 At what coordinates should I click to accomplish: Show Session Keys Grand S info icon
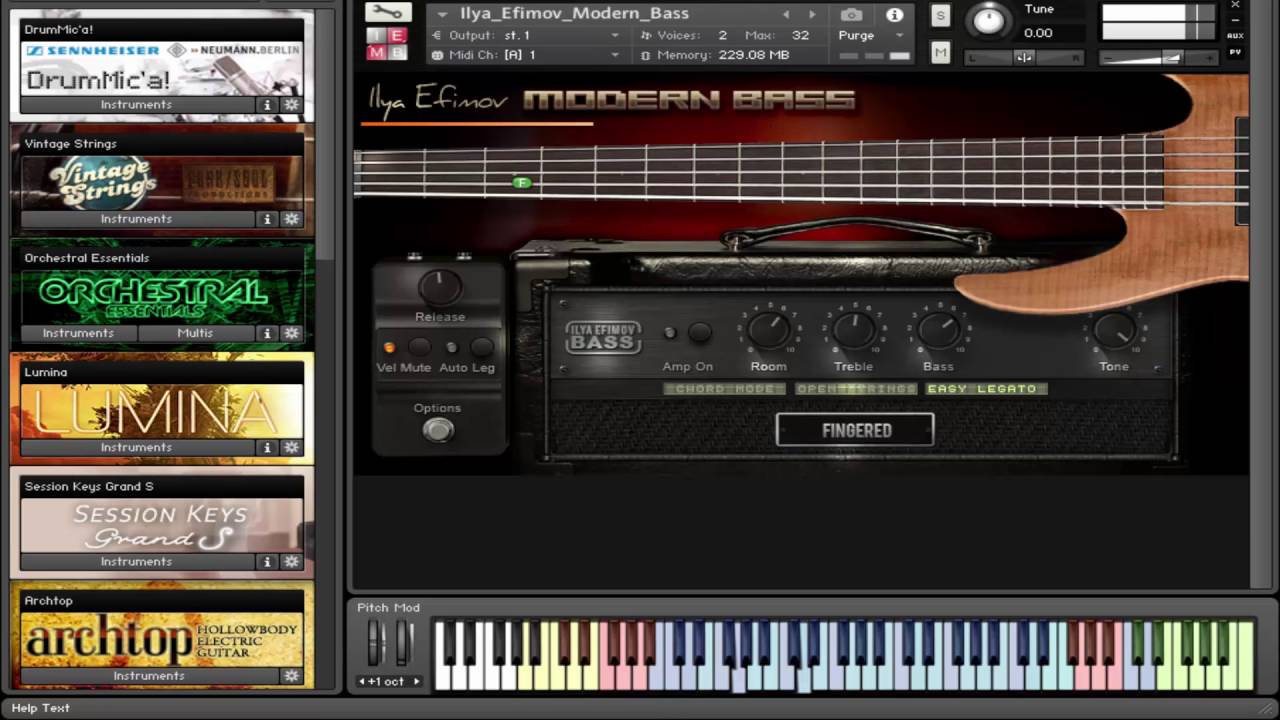(x=267, y=561)
